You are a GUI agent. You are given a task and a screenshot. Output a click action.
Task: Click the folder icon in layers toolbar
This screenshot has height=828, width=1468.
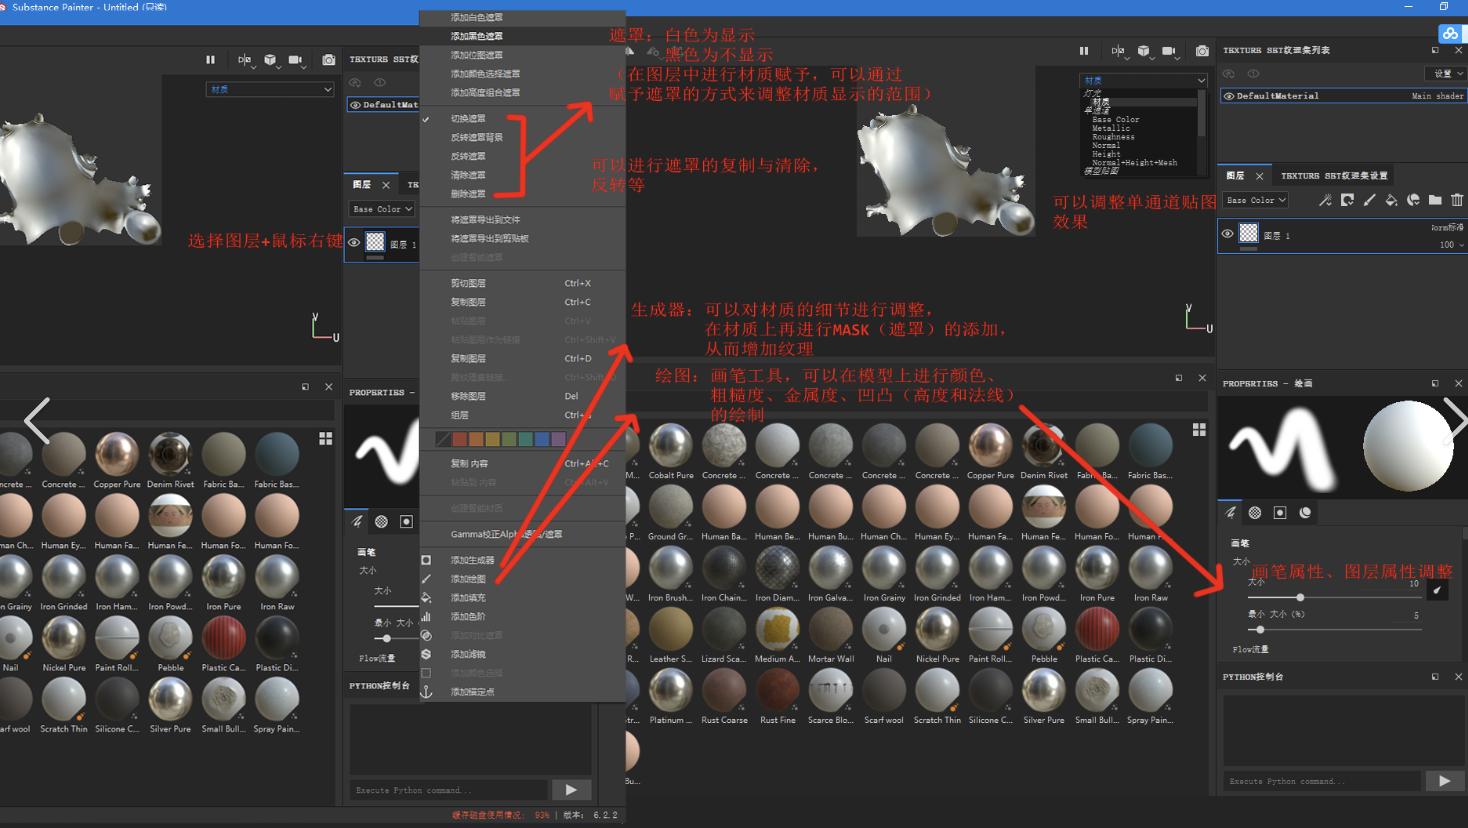click(1435, 200)
